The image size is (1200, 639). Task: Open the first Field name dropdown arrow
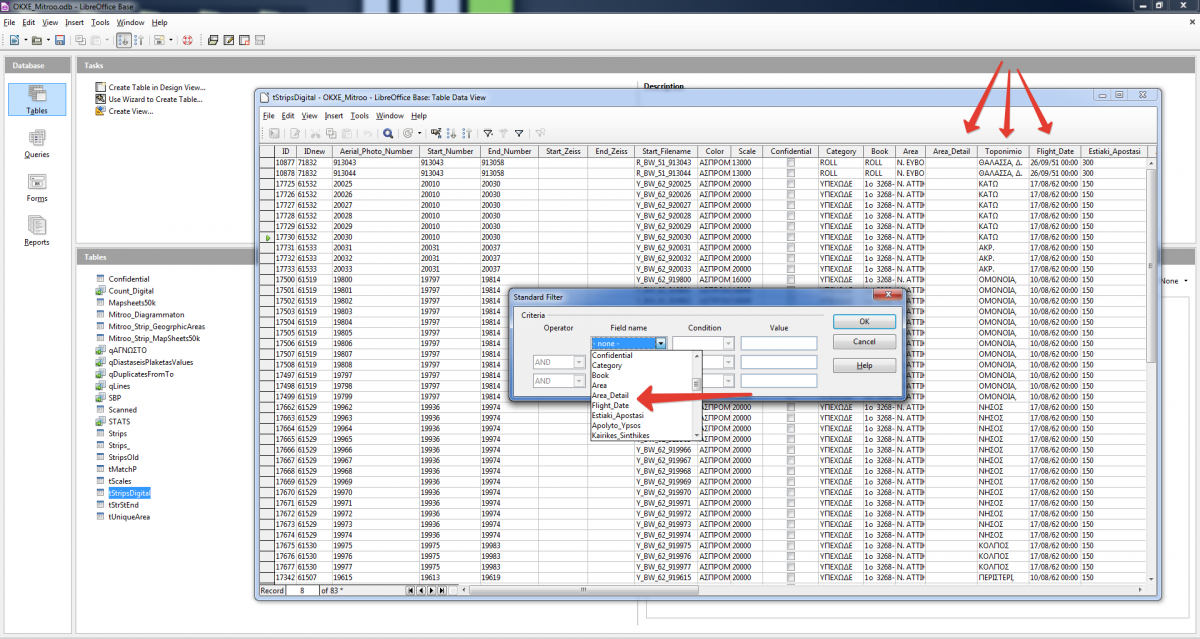click(661, 343)
